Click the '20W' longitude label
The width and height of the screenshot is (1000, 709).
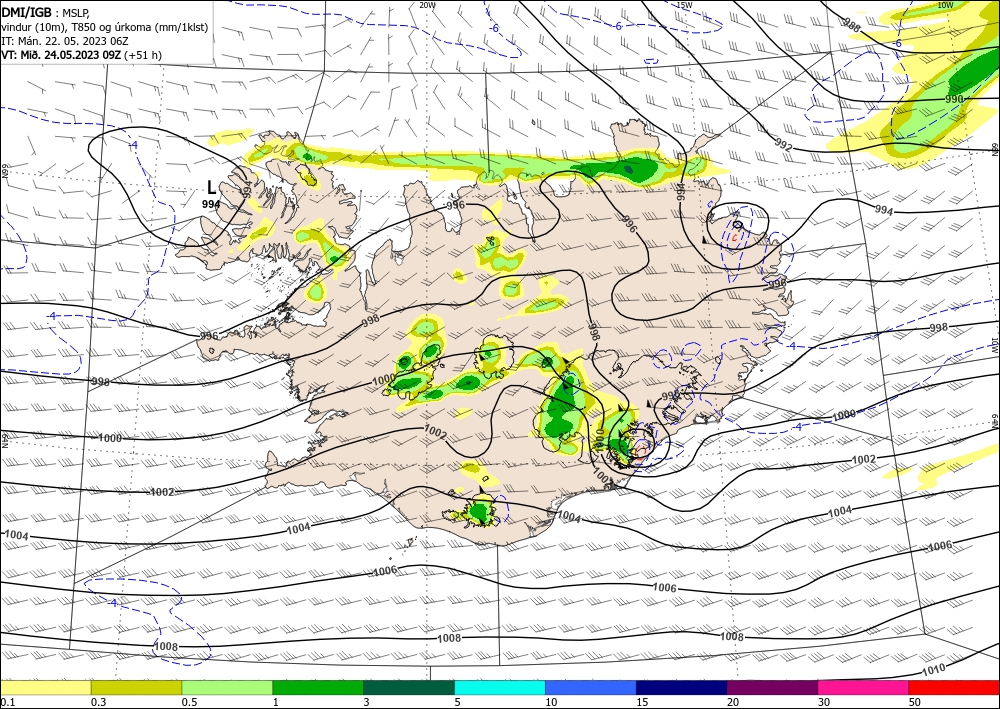click(428, 4)
